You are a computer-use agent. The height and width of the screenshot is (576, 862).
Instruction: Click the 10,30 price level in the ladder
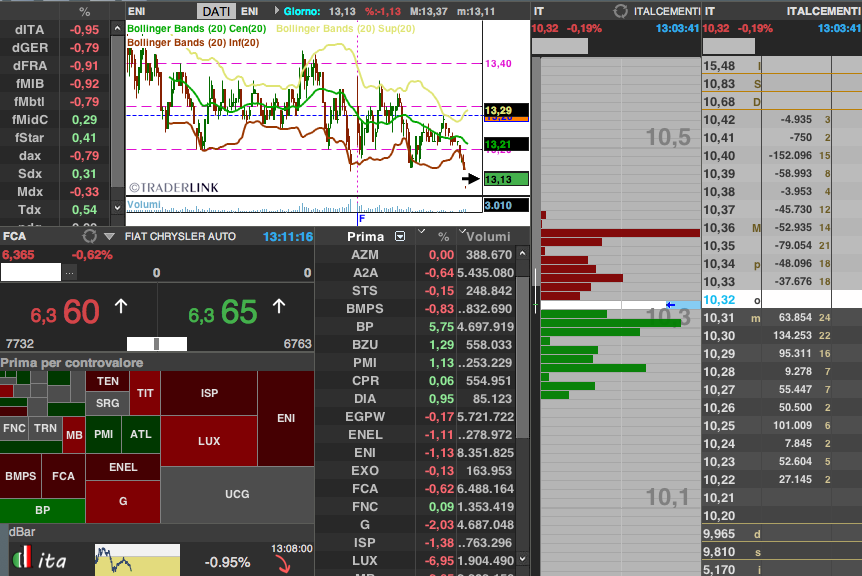point(719,335)
